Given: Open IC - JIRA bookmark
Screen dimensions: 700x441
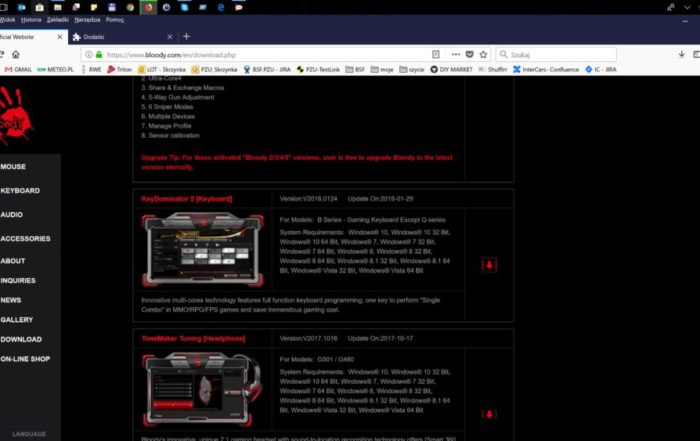Looking at the screenshot, I should pos(601,69).
